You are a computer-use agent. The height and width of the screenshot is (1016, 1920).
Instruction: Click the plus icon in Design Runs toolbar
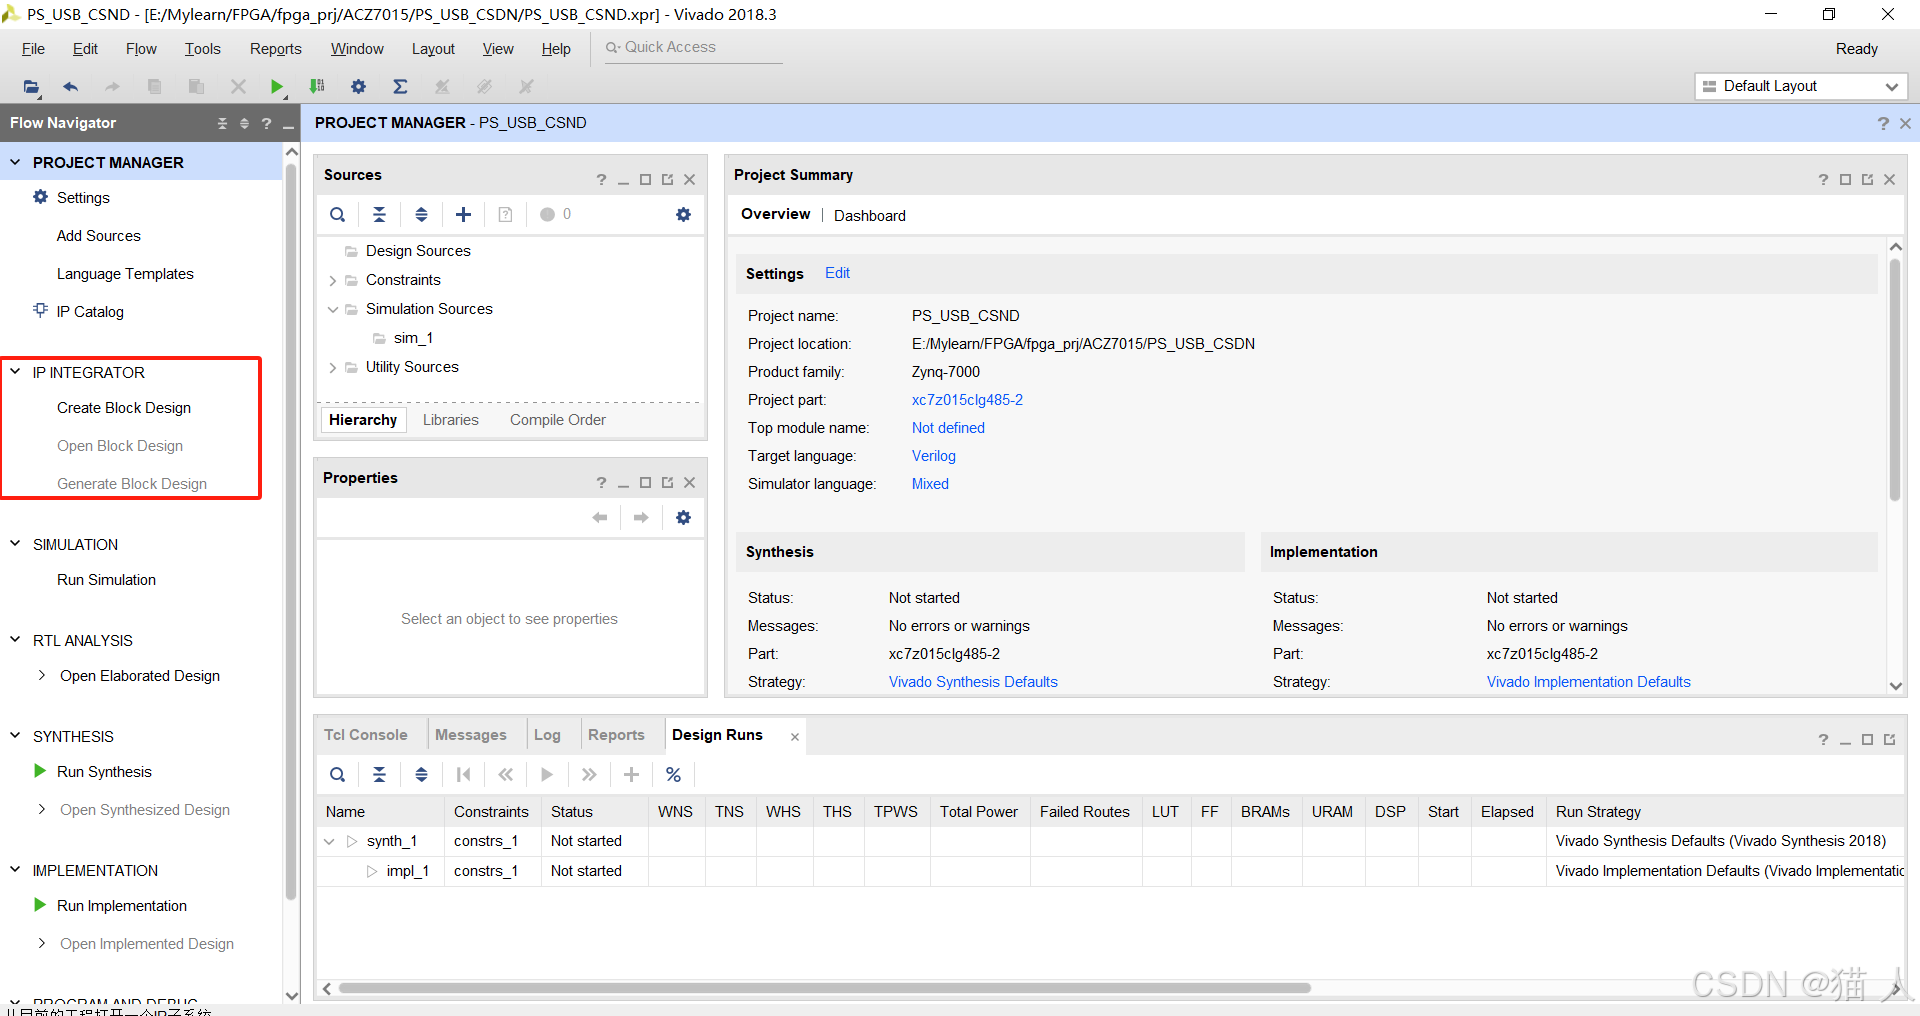(631, 775)
